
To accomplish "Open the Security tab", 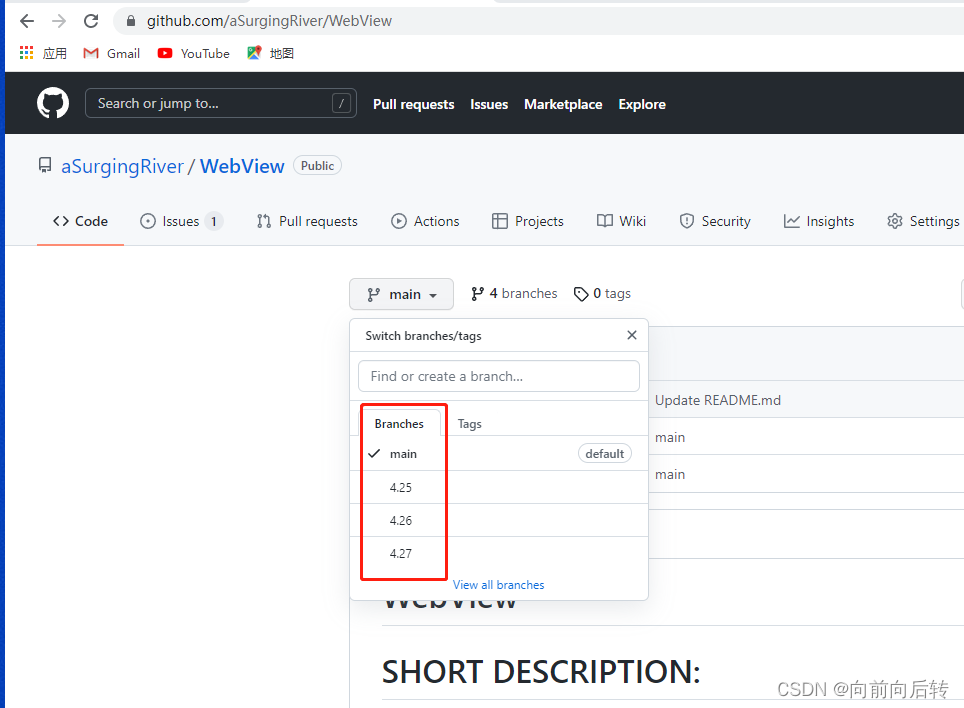I will pos(715,221).
